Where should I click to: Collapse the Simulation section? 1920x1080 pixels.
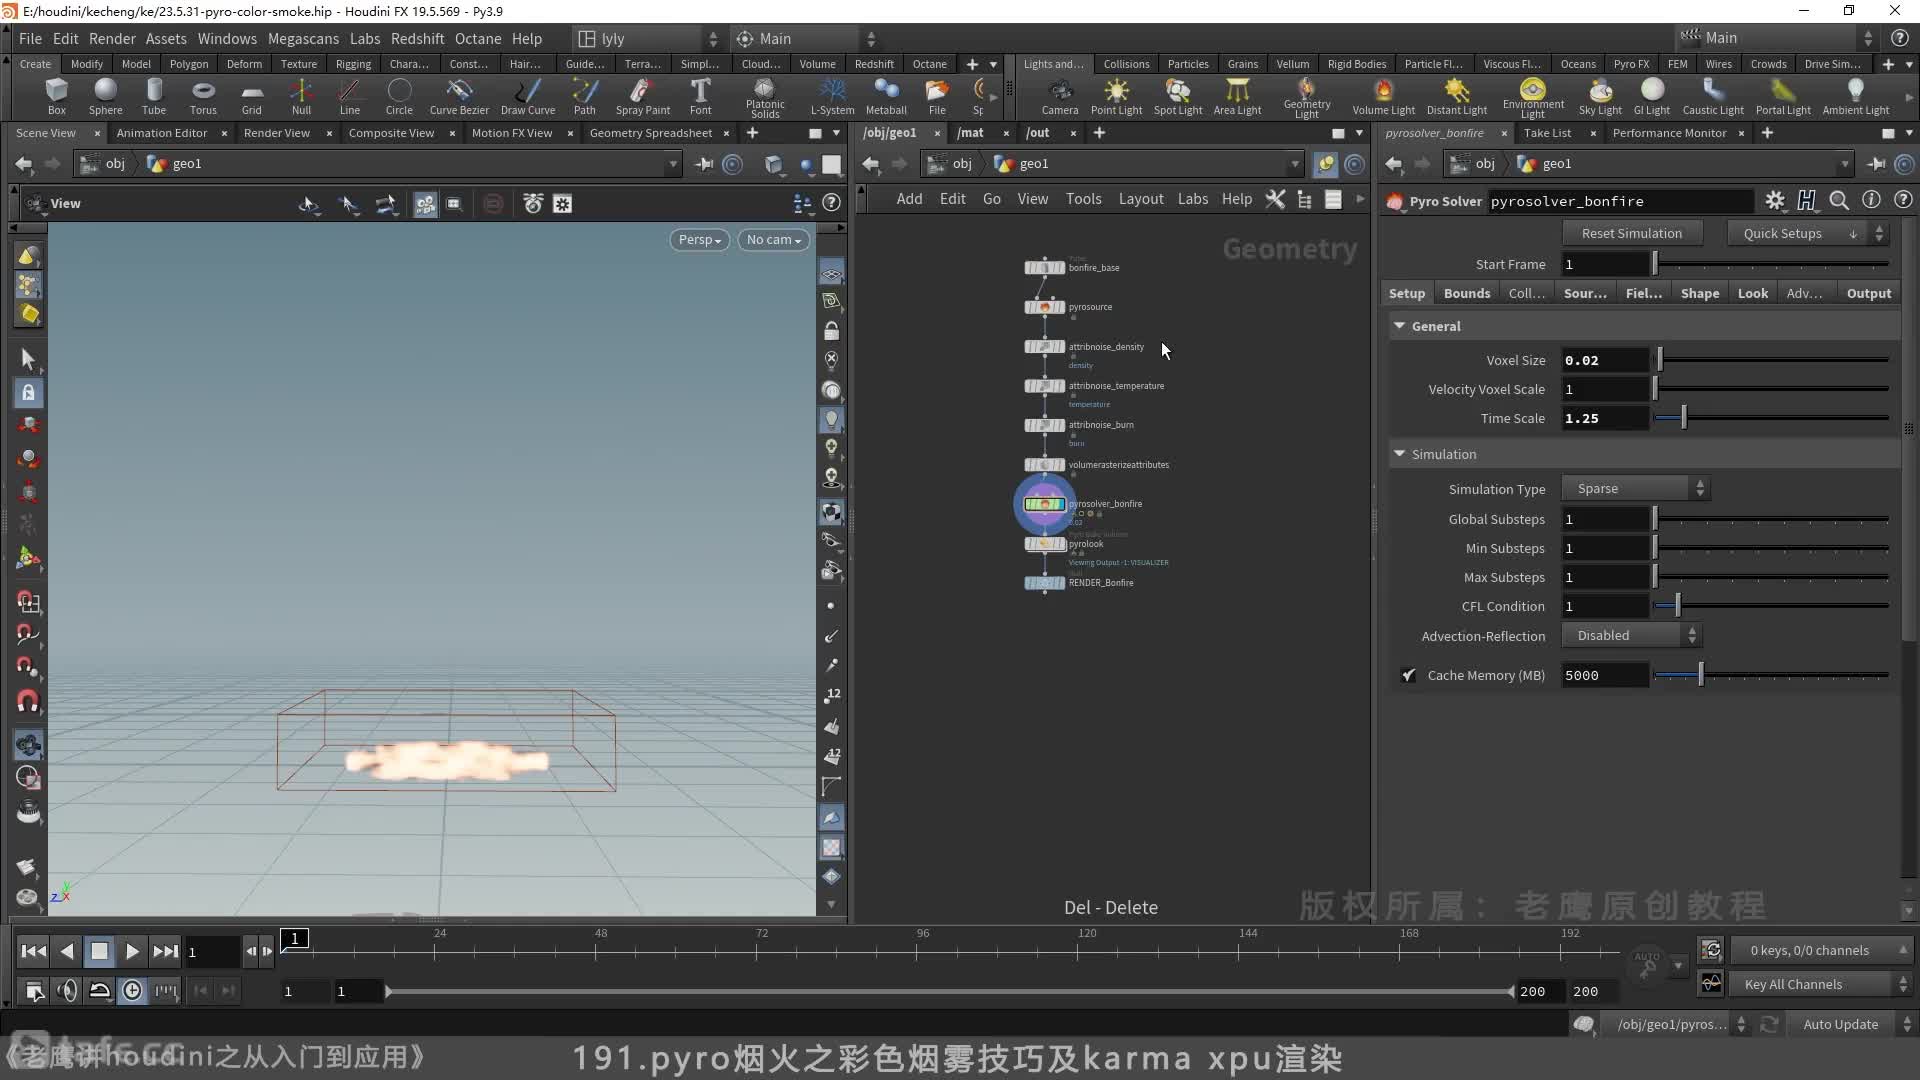point(1400,454)
